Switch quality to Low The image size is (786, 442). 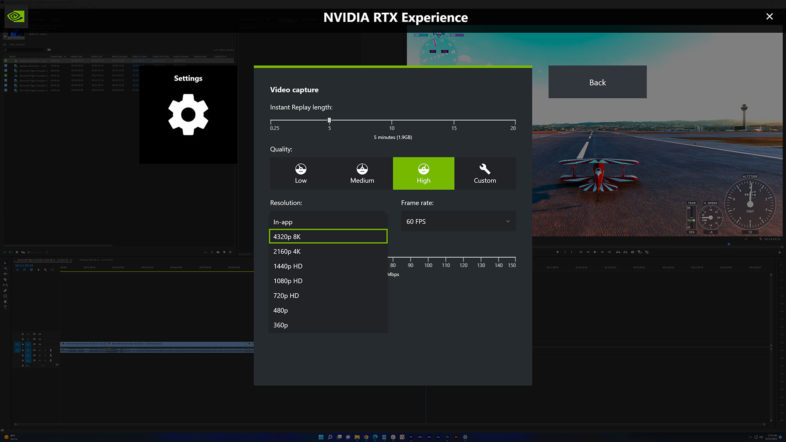pyautogui.click(x=300, y=173)
